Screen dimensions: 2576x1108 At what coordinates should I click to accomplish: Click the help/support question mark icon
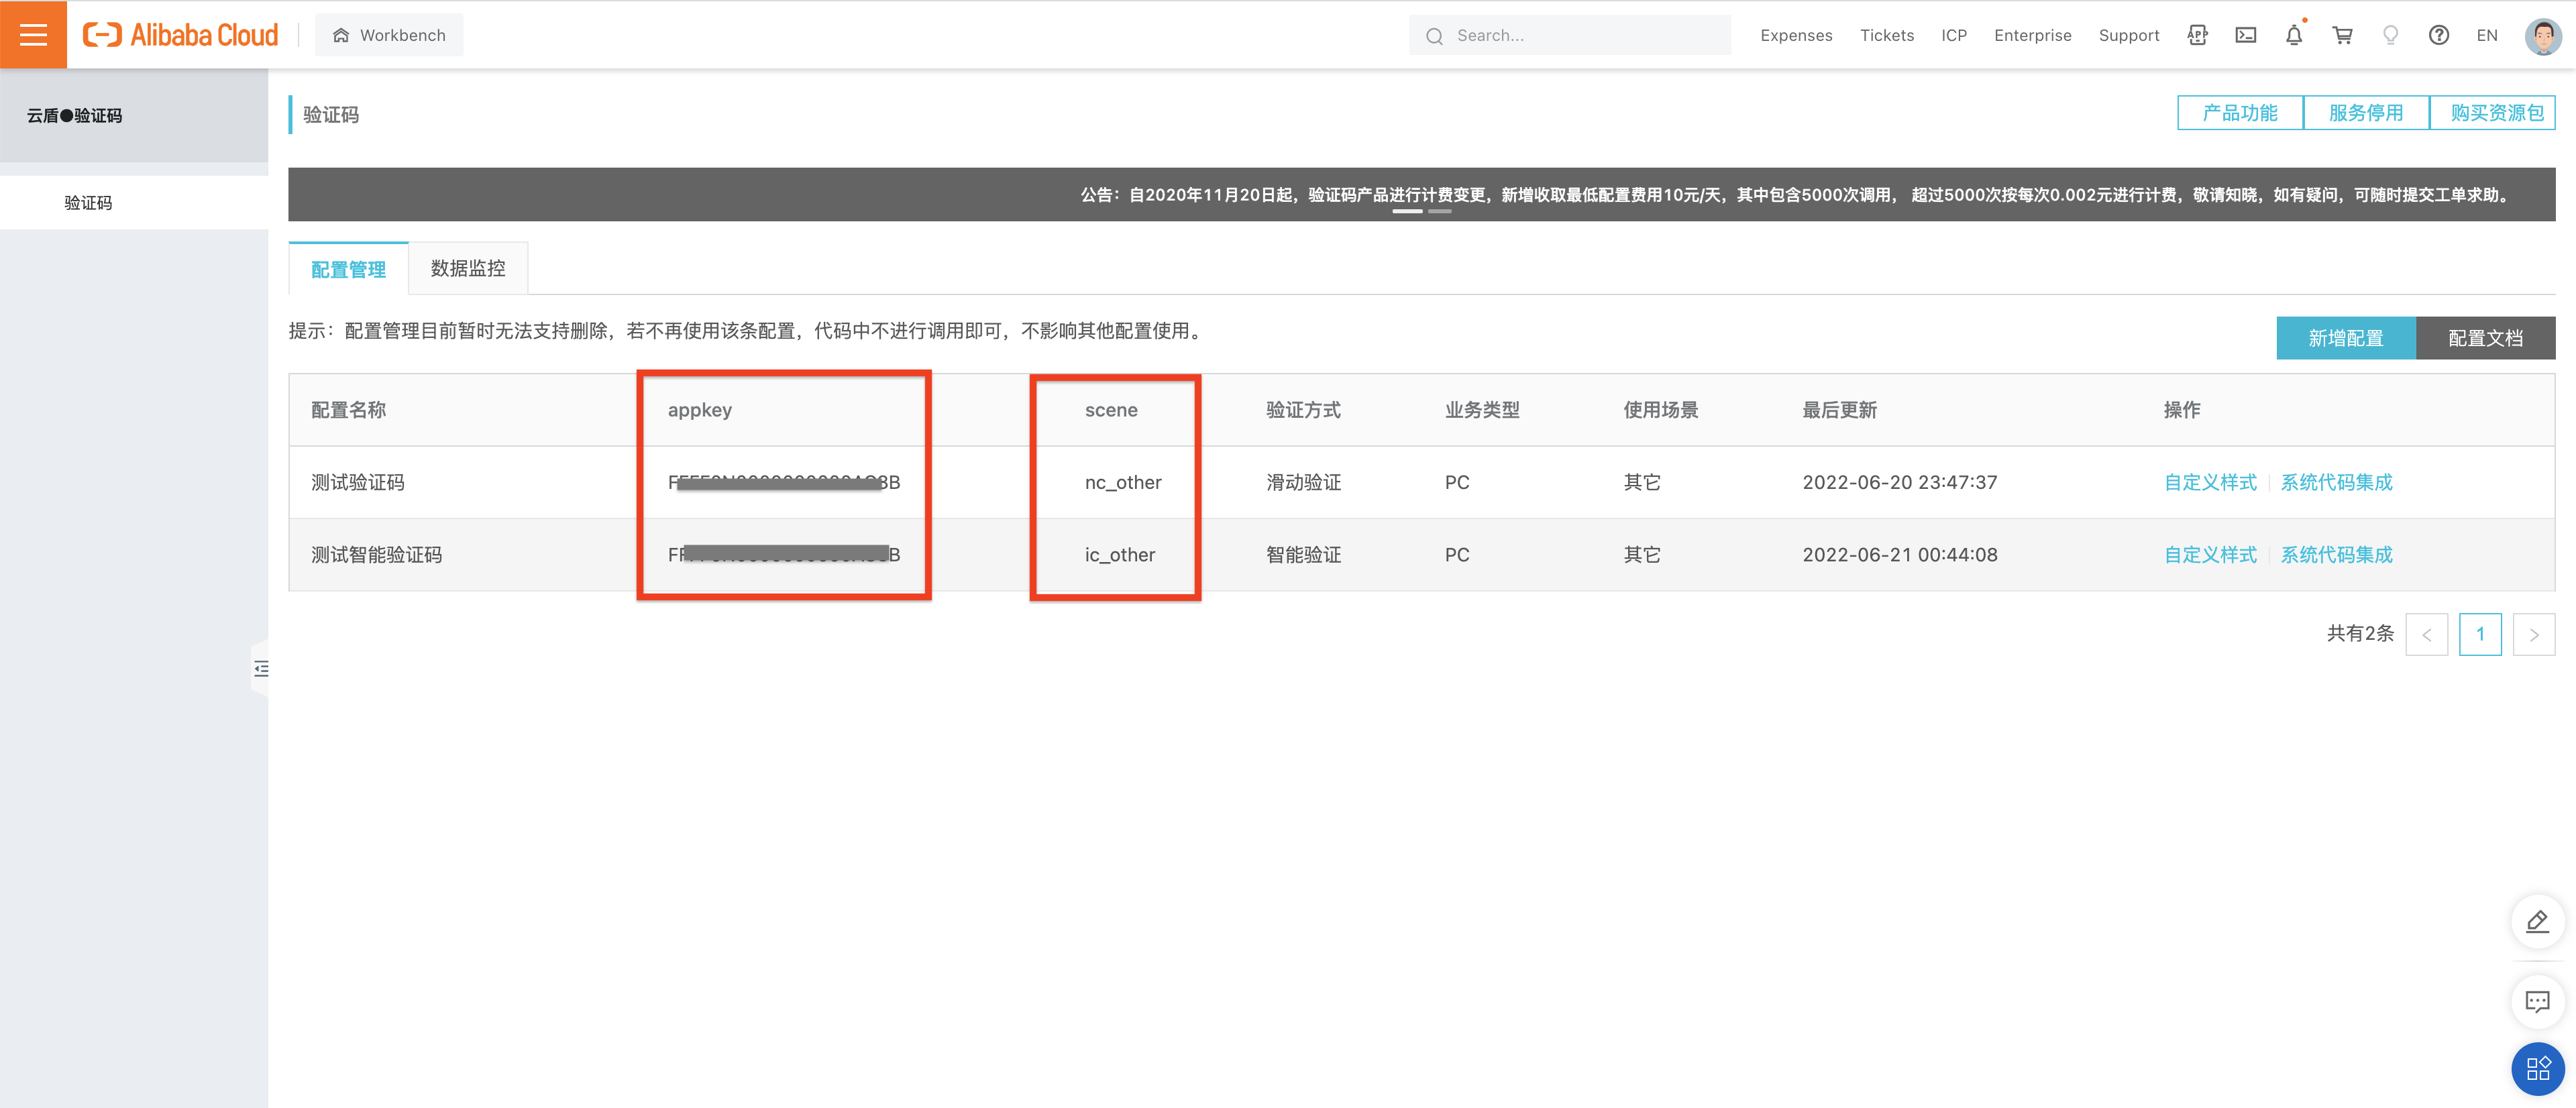[x=2438, y=33]
